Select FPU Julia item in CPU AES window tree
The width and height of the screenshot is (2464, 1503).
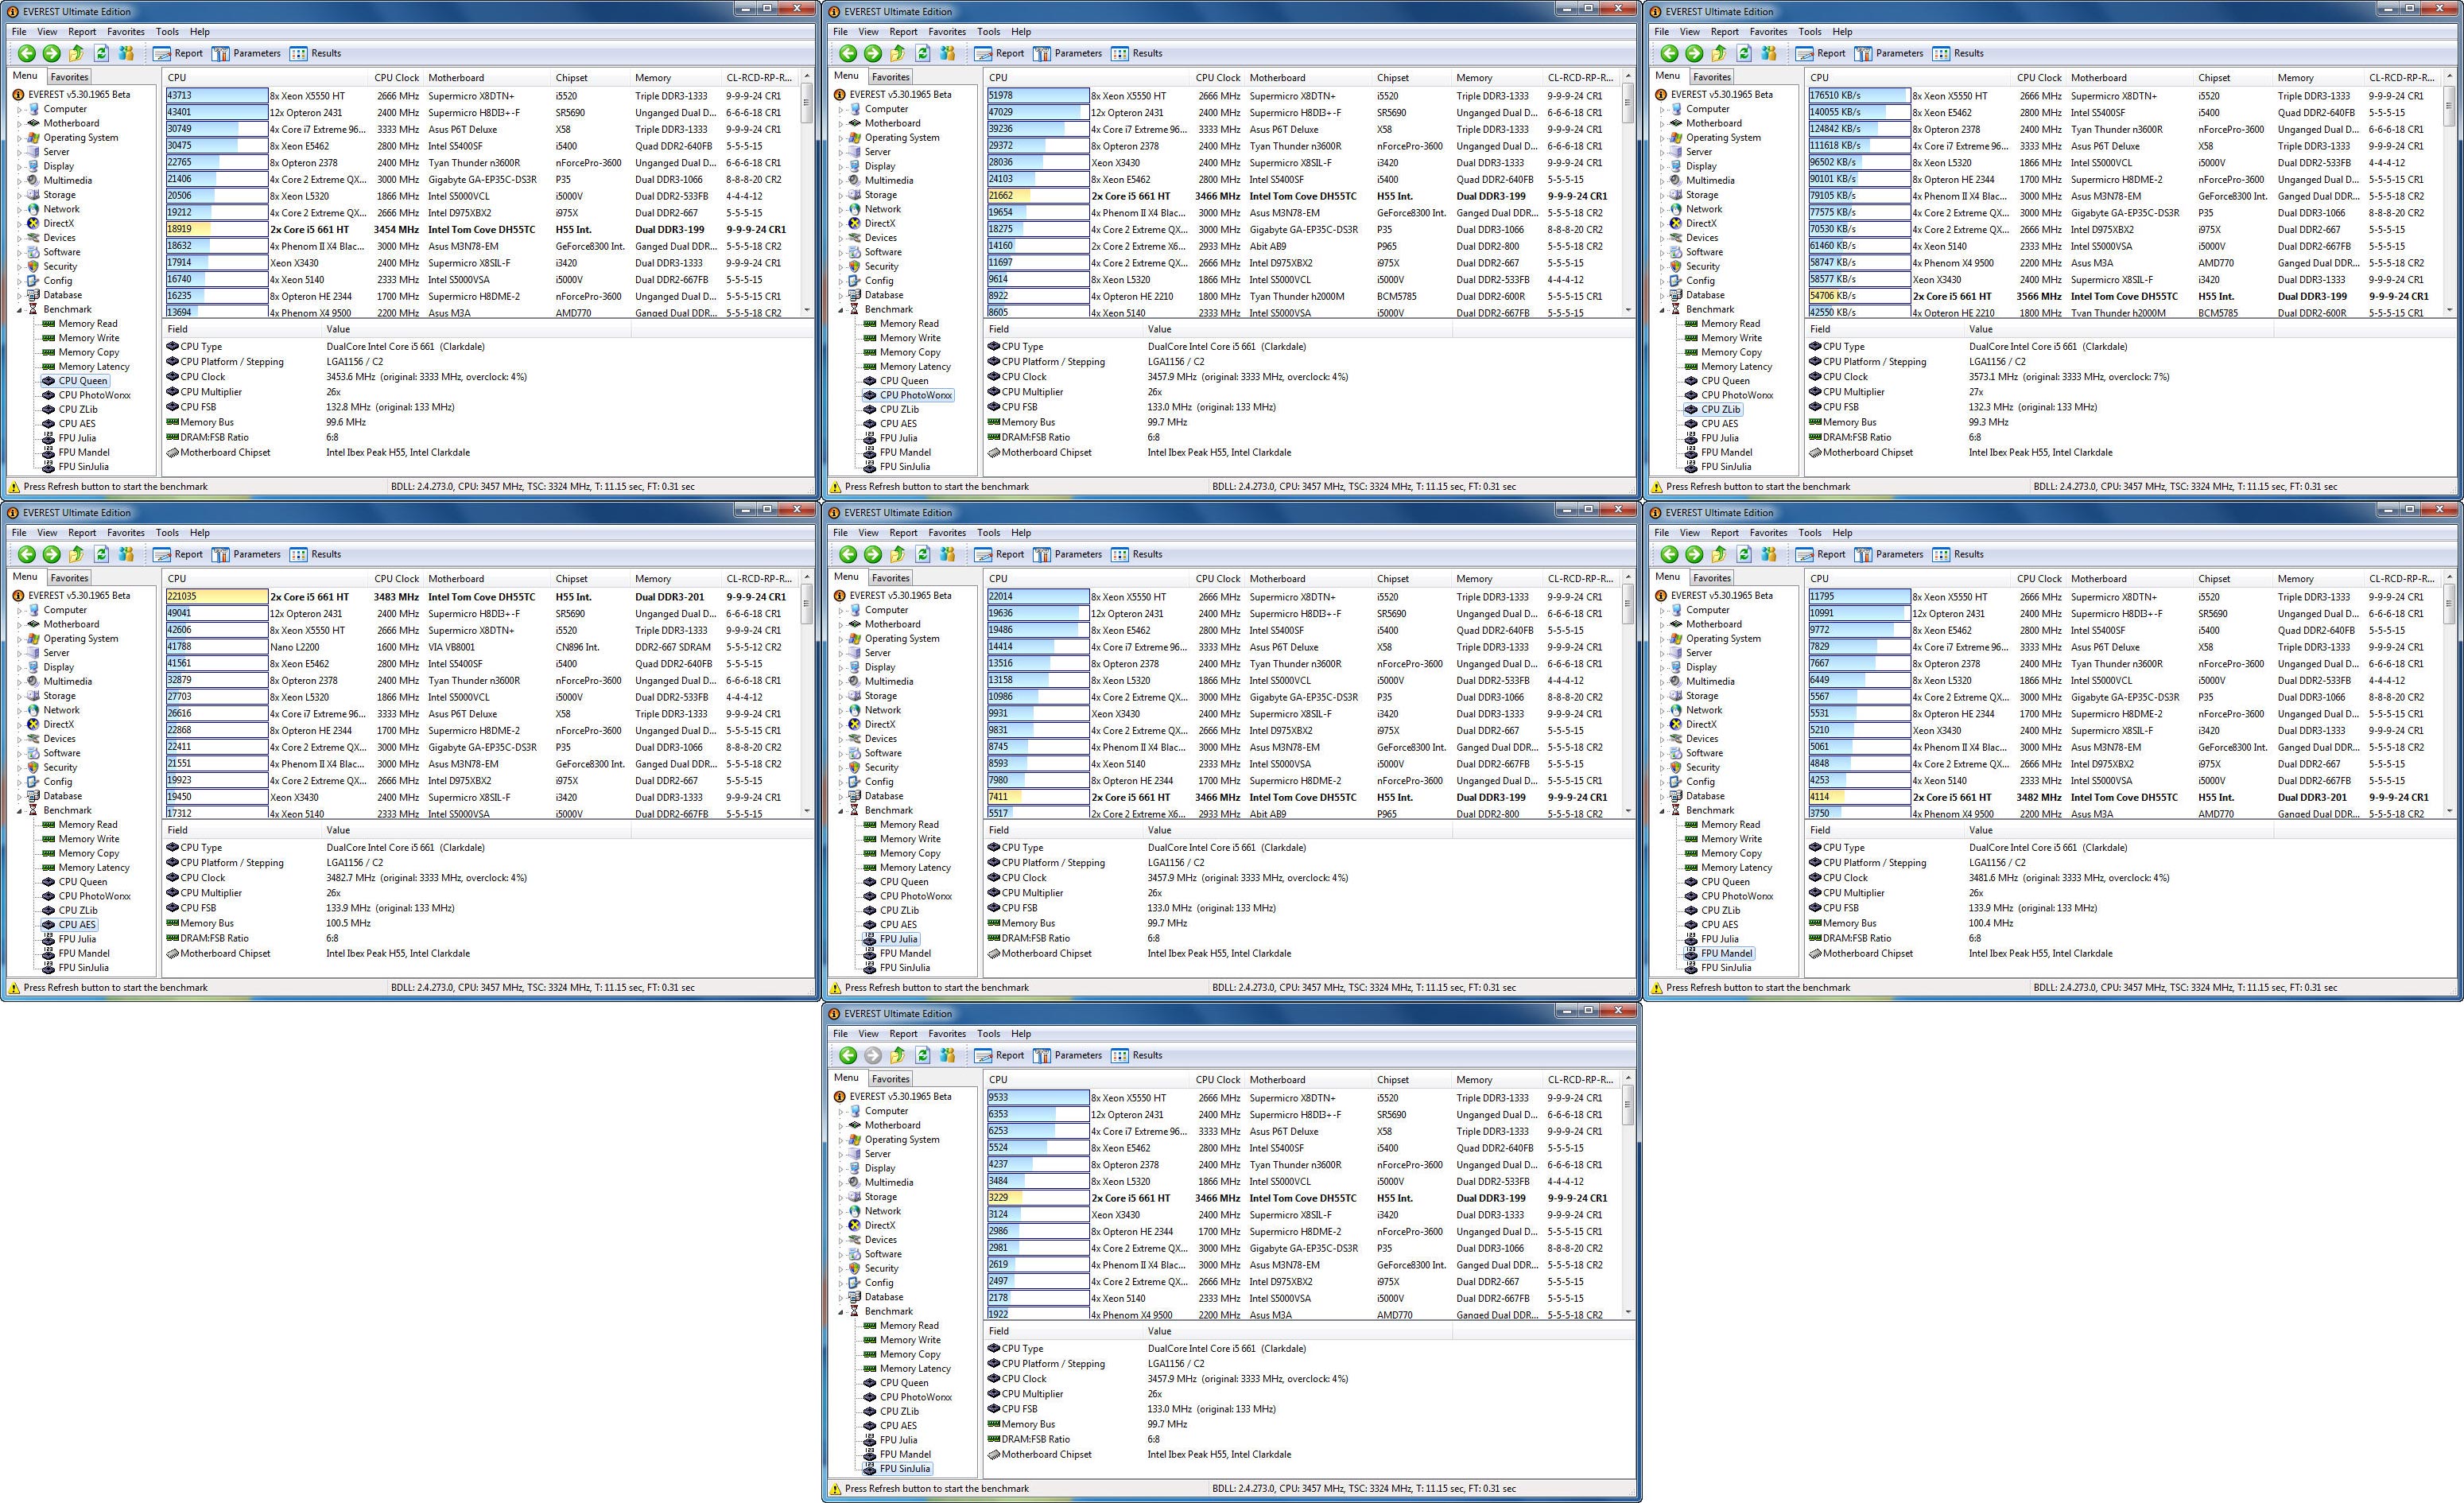tap(77, 939)
